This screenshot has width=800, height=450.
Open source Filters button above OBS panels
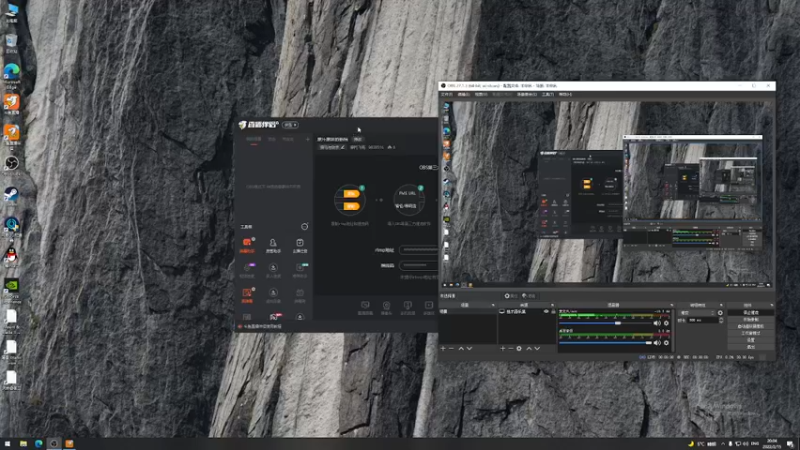coord(529,296)
